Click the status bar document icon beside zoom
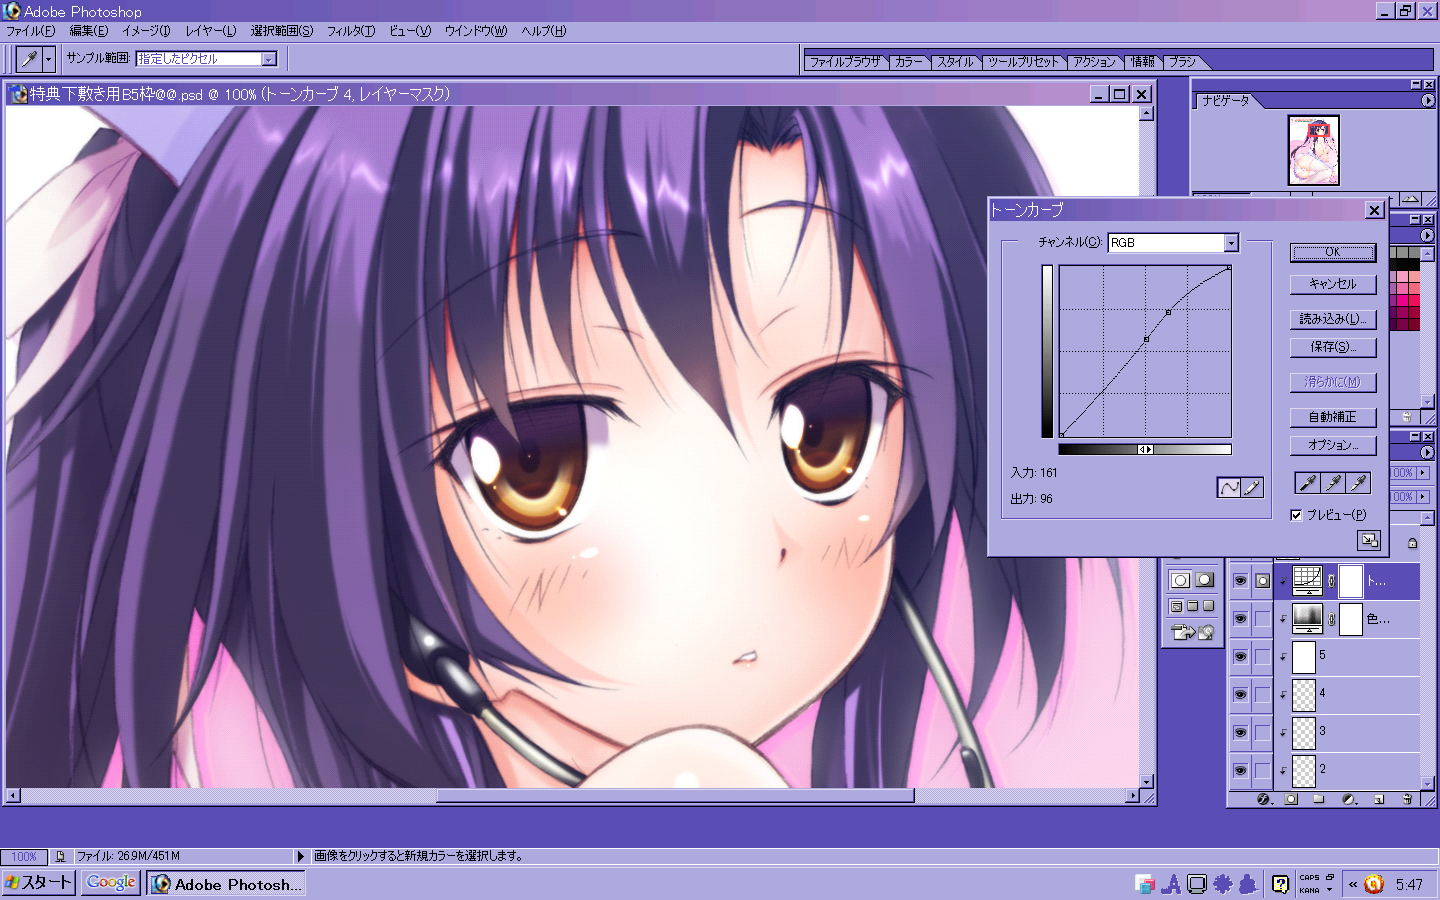Viewport: 1440px width, 900px height. point(60,857)
